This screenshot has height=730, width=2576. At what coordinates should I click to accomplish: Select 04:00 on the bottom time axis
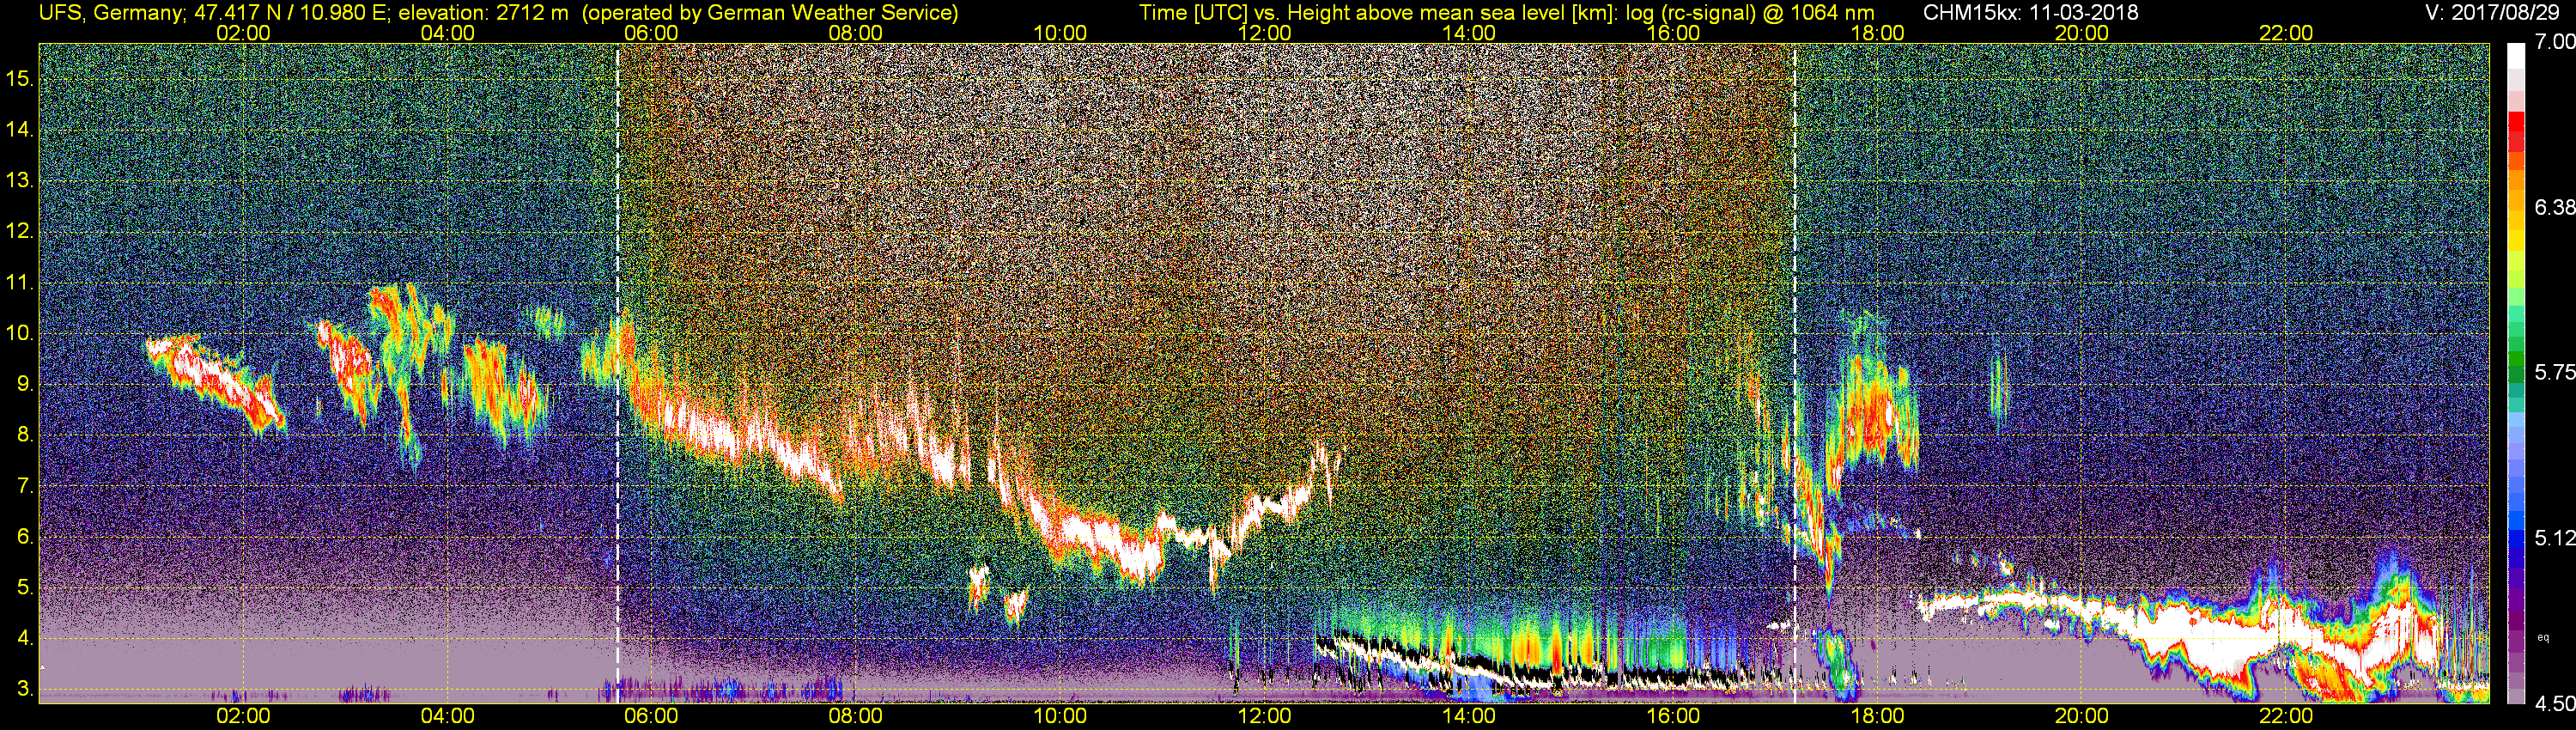click(448, 716)
